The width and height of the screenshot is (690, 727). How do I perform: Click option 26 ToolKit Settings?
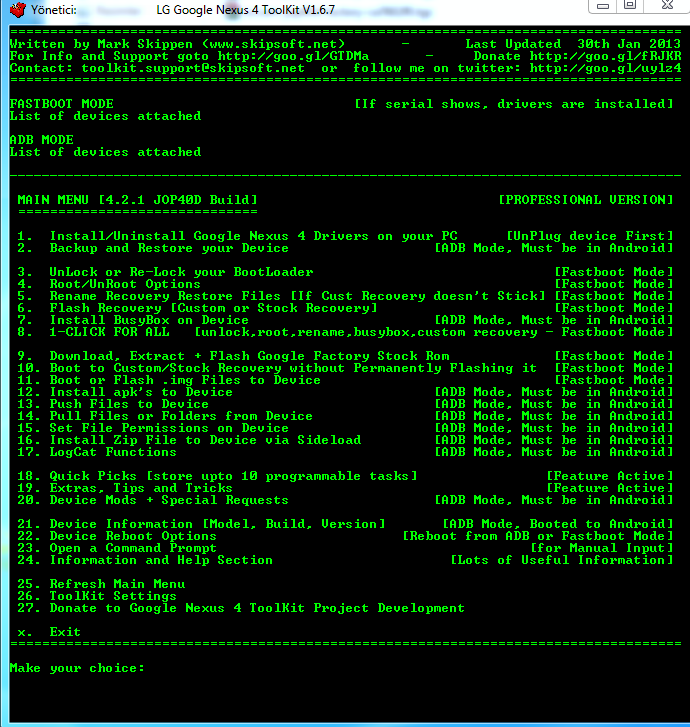pyautogui.click(x=97, y=598)
